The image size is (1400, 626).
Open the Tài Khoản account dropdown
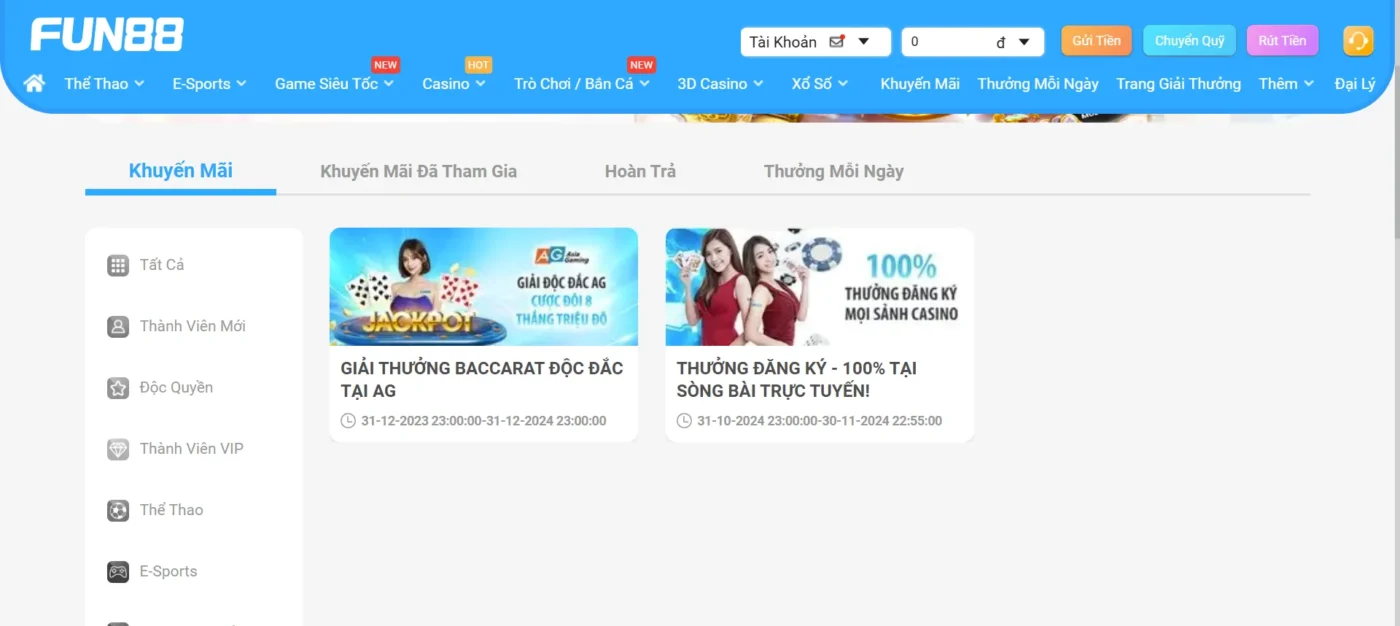(815, 41)
